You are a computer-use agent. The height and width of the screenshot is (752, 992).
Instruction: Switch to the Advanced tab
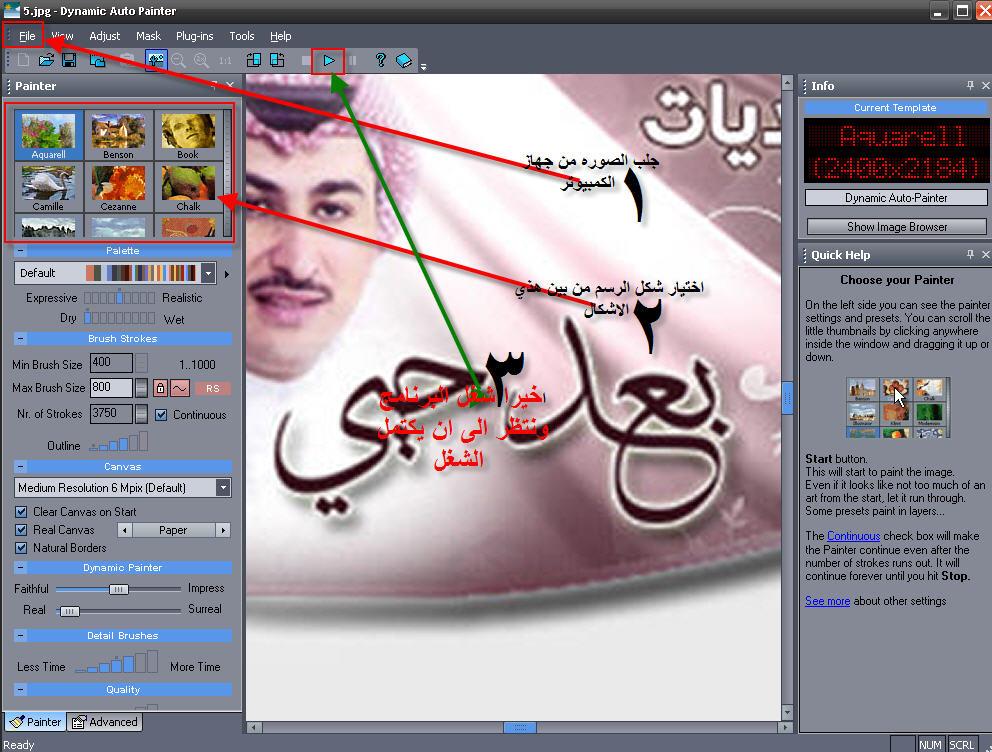105,722
